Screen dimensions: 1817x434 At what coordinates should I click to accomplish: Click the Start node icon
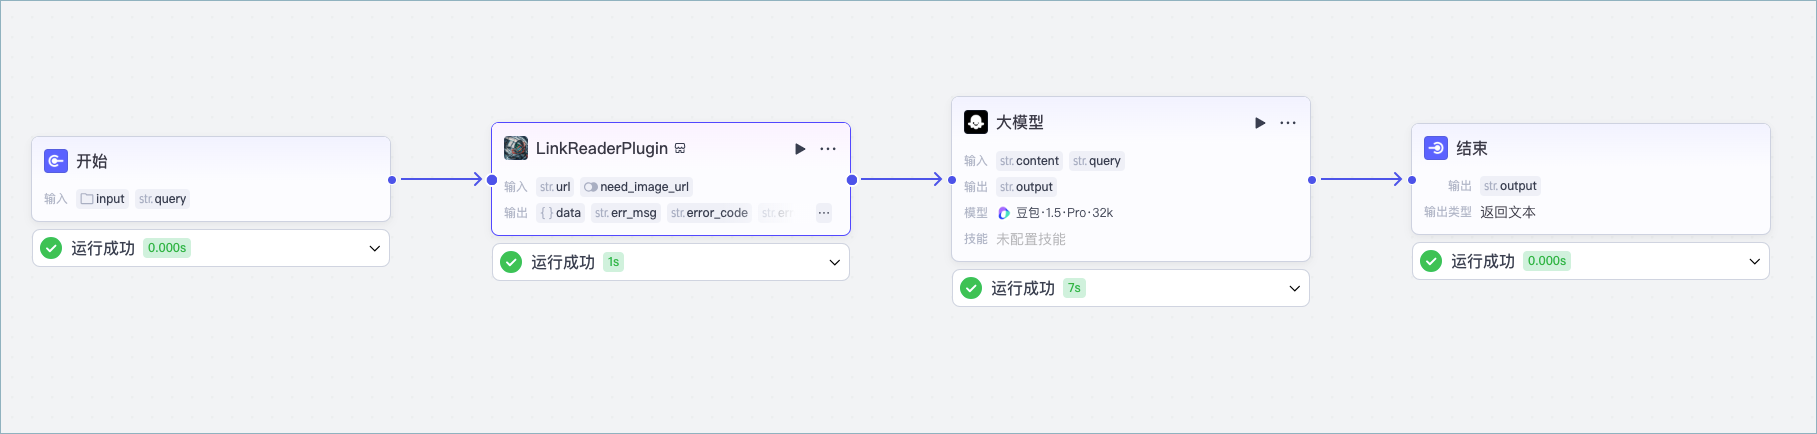coord(56,161)
